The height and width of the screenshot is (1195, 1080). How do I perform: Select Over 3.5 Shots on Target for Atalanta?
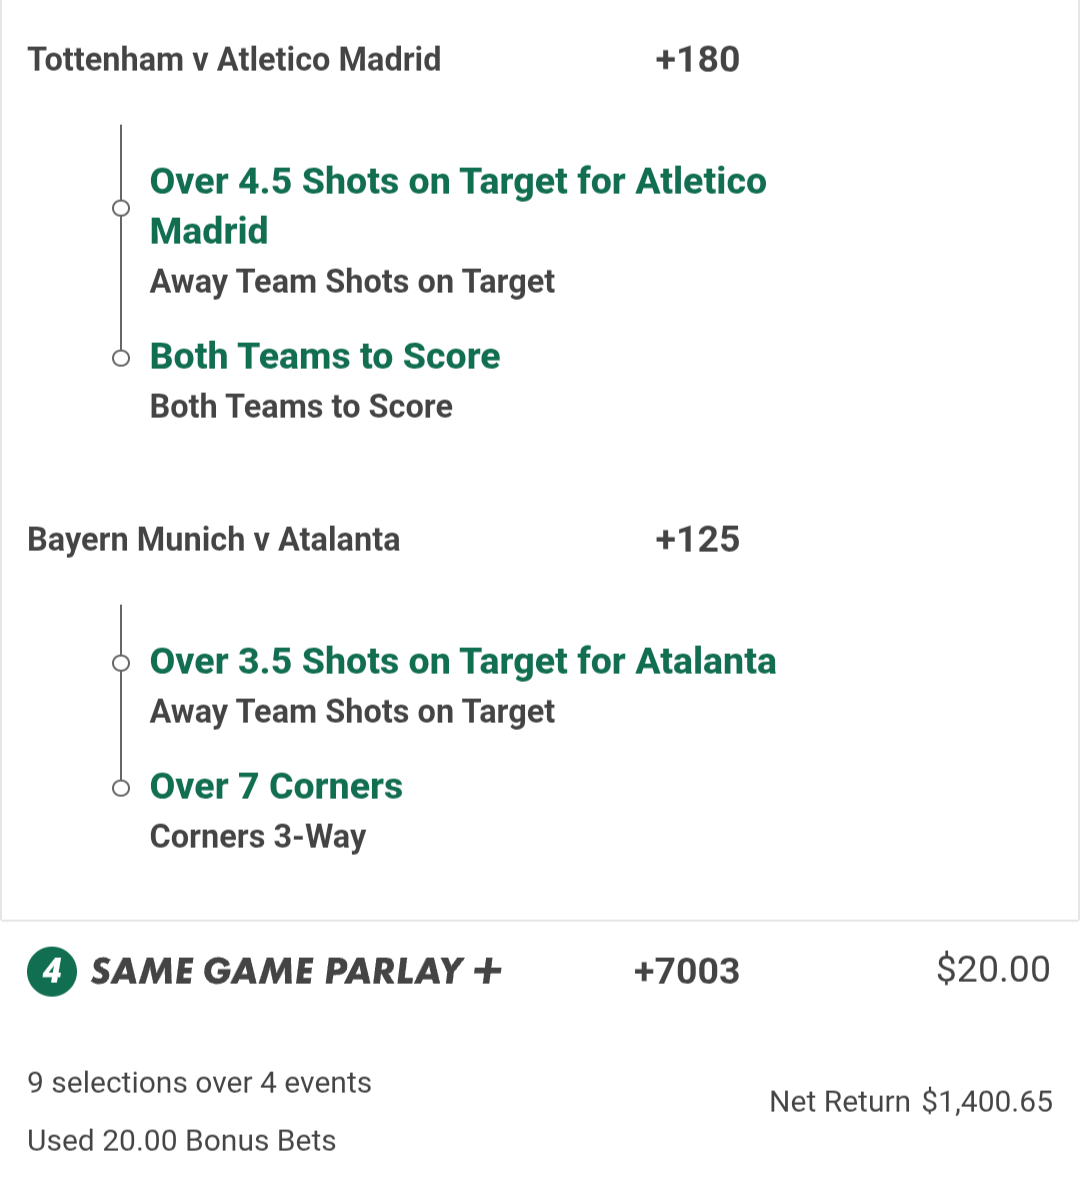coord(462,661)
